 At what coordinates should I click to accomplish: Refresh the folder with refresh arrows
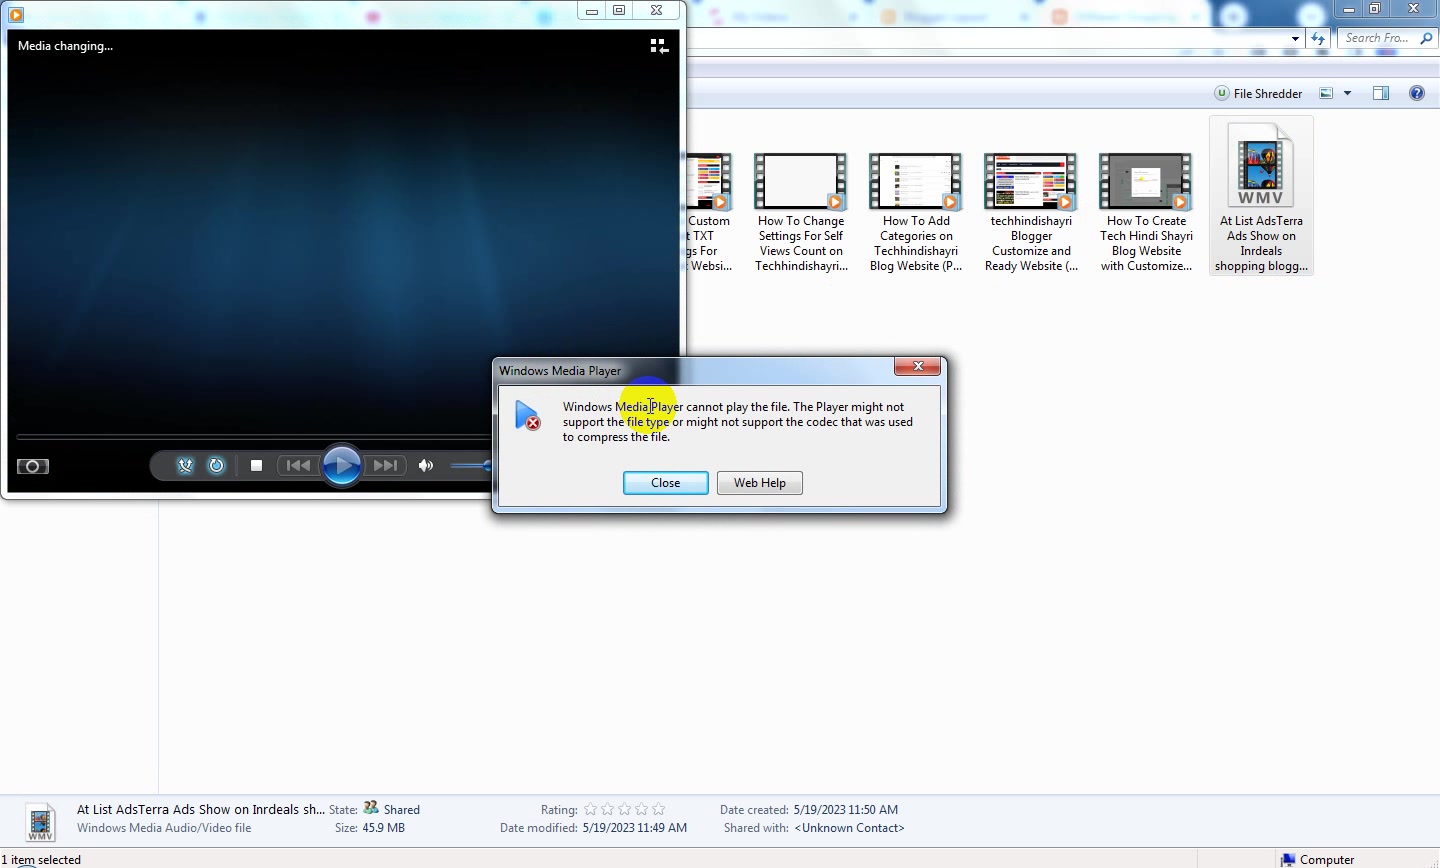[1318, 39]
